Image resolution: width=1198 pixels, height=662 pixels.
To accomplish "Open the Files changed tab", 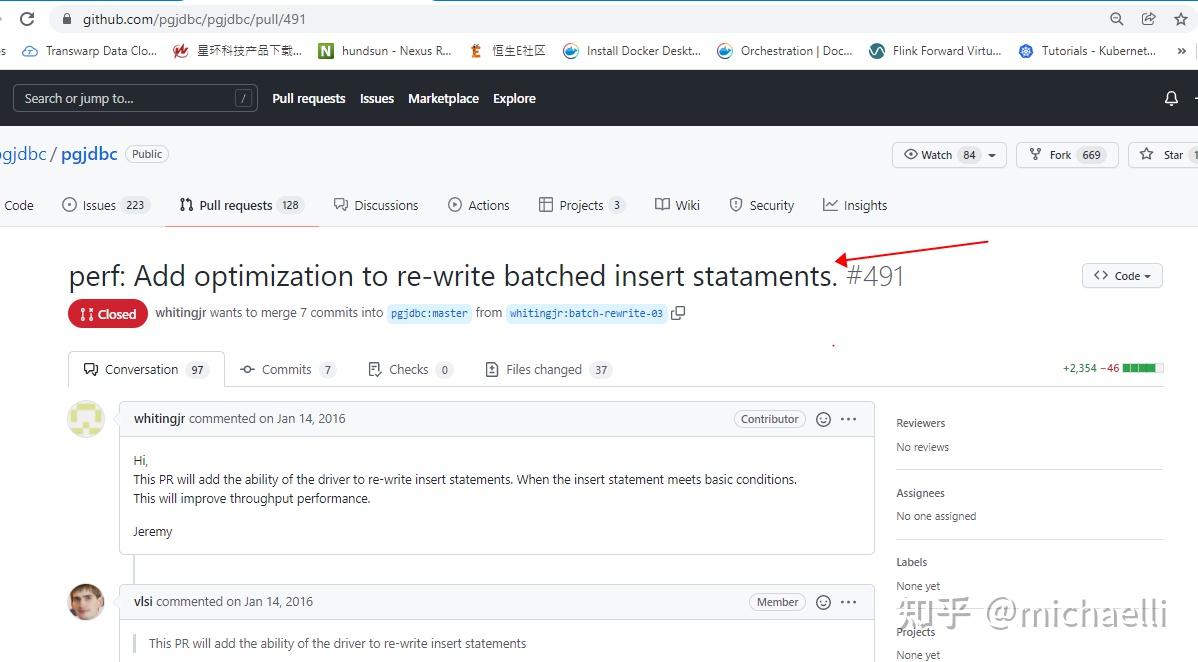I will pyautogui.click(x=546, y=369).
